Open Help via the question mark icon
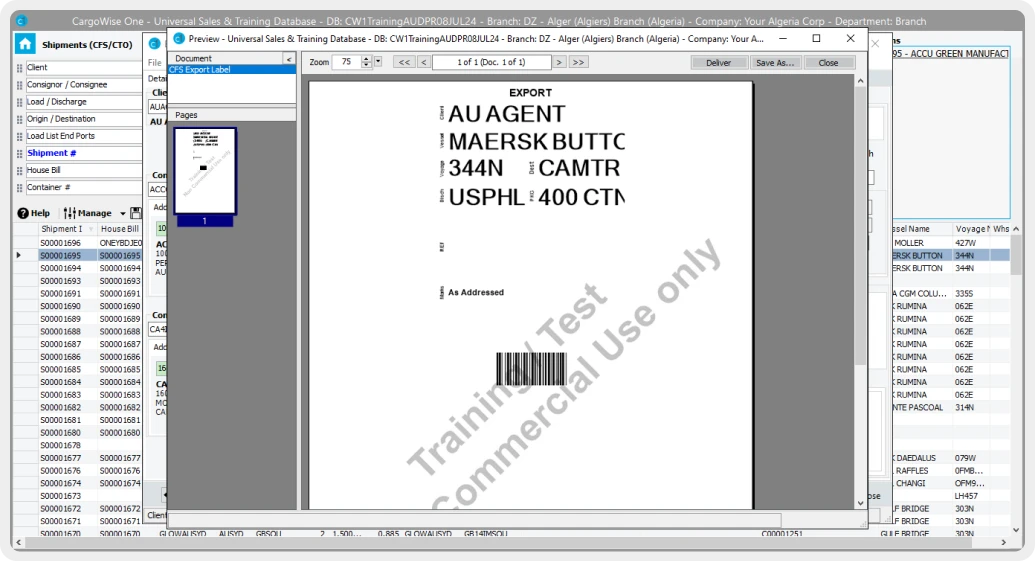 point(23,213)
